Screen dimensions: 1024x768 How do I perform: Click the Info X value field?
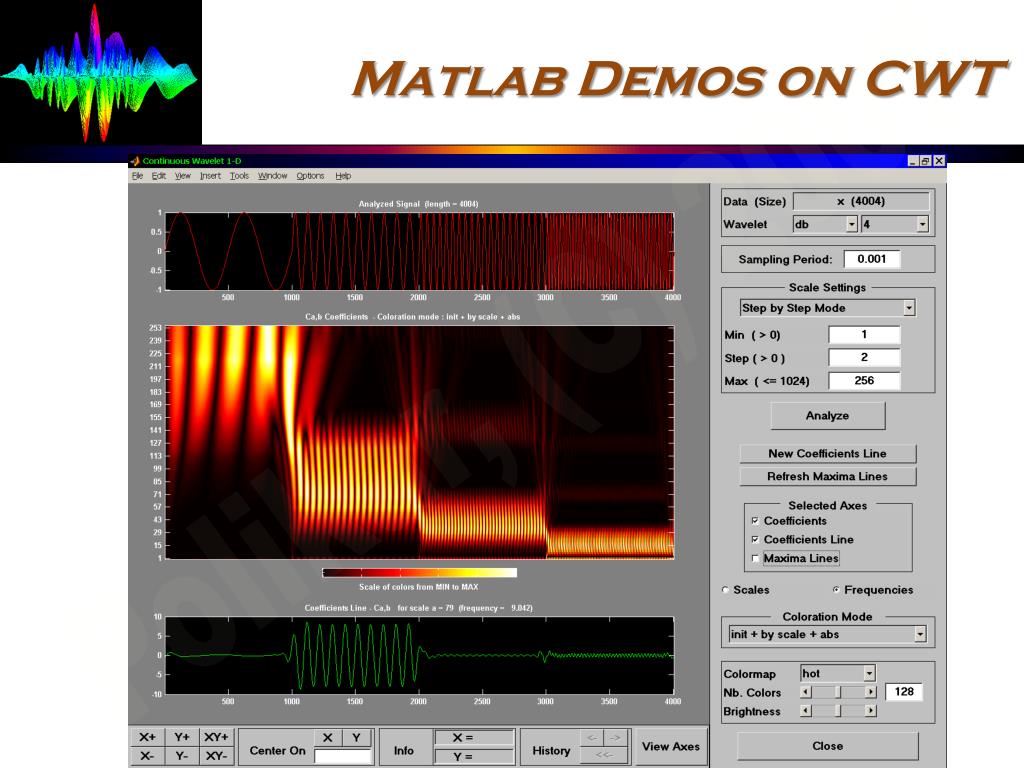point(473,738)
